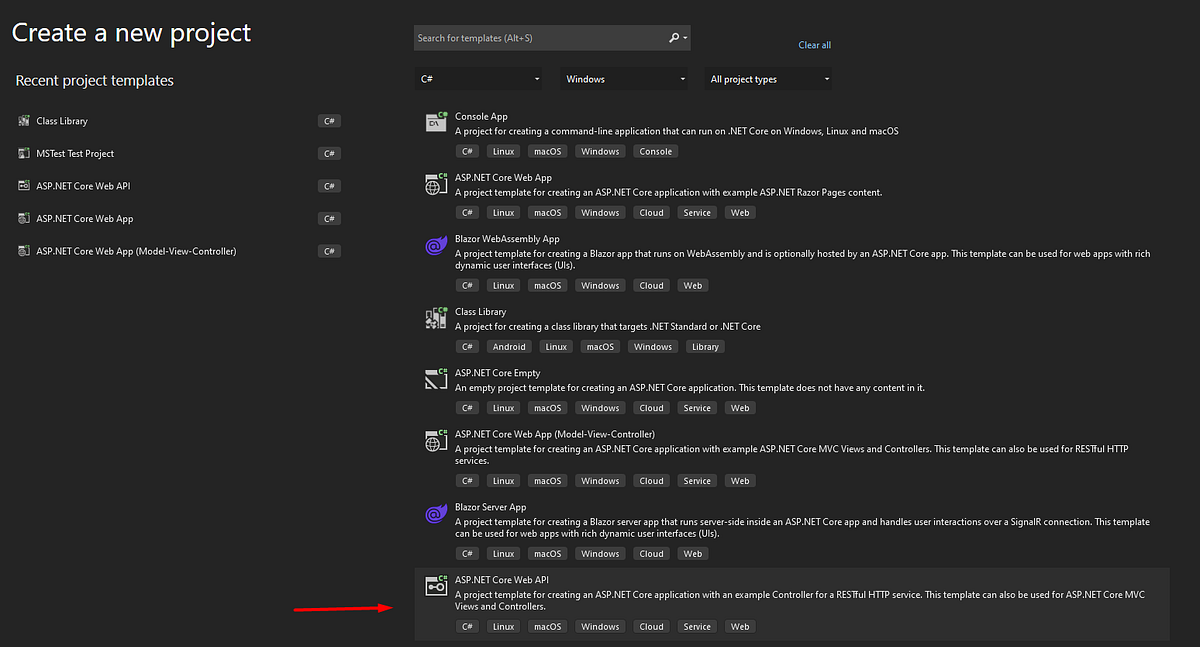Select the Console App template title
This screenshot has height=647, width=1200.
click(x=481, y=117)
